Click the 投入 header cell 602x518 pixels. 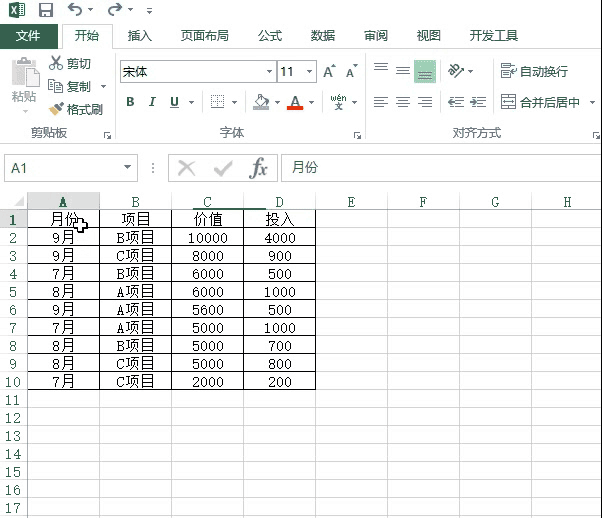point(280,219)
